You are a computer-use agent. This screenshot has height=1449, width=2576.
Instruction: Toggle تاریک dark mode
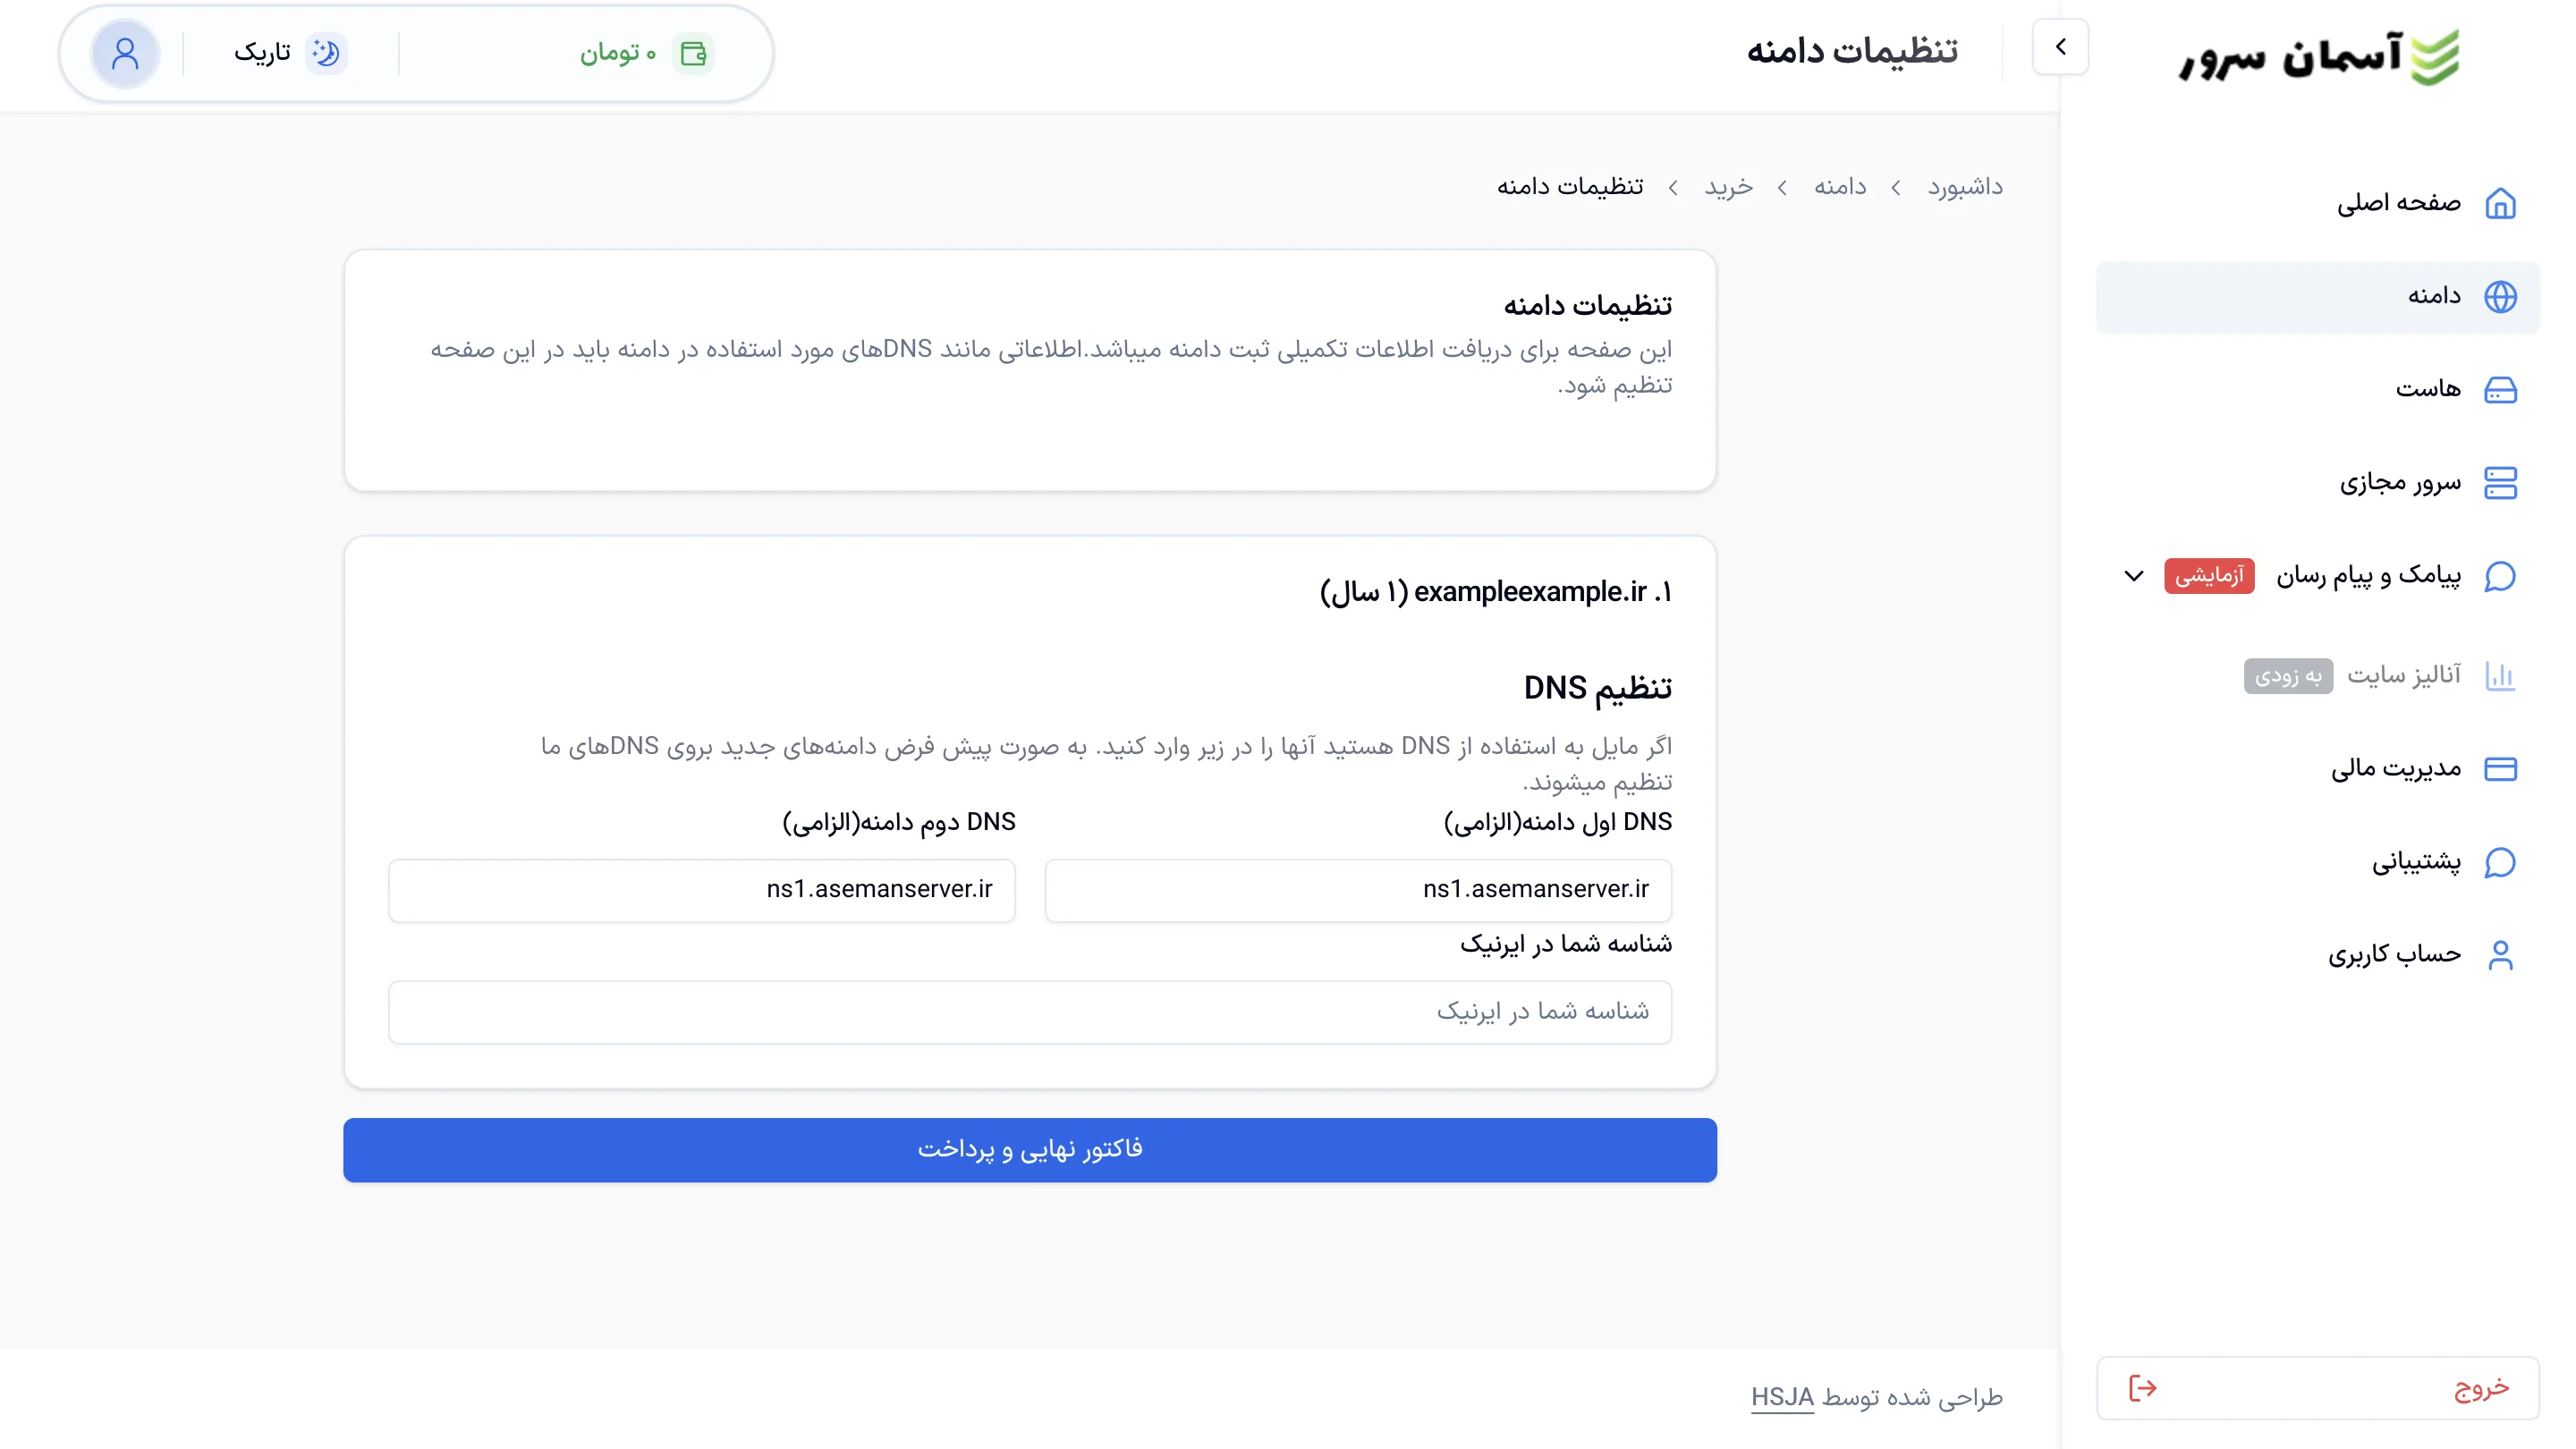pyautogui.click(x=328, y=54)
